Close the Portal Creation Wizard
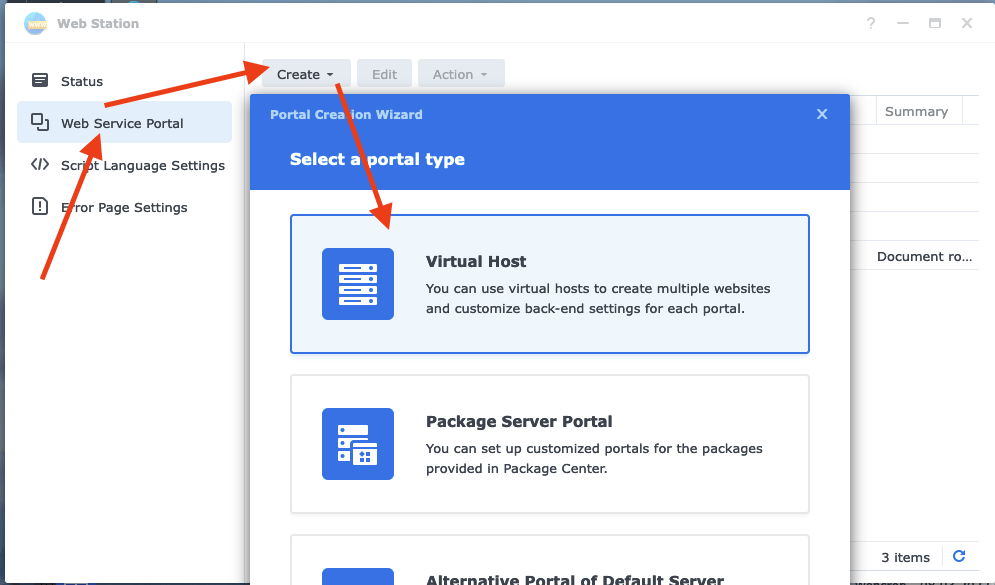995x585 pixels. [822, 114]
